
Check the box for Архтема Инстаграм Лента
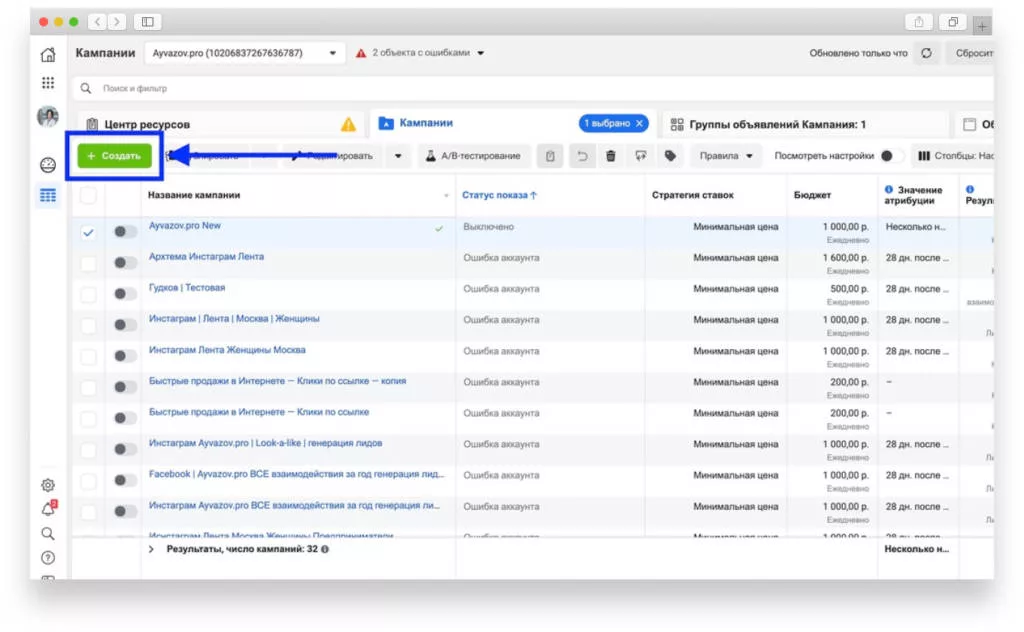[x=88, y=263]
